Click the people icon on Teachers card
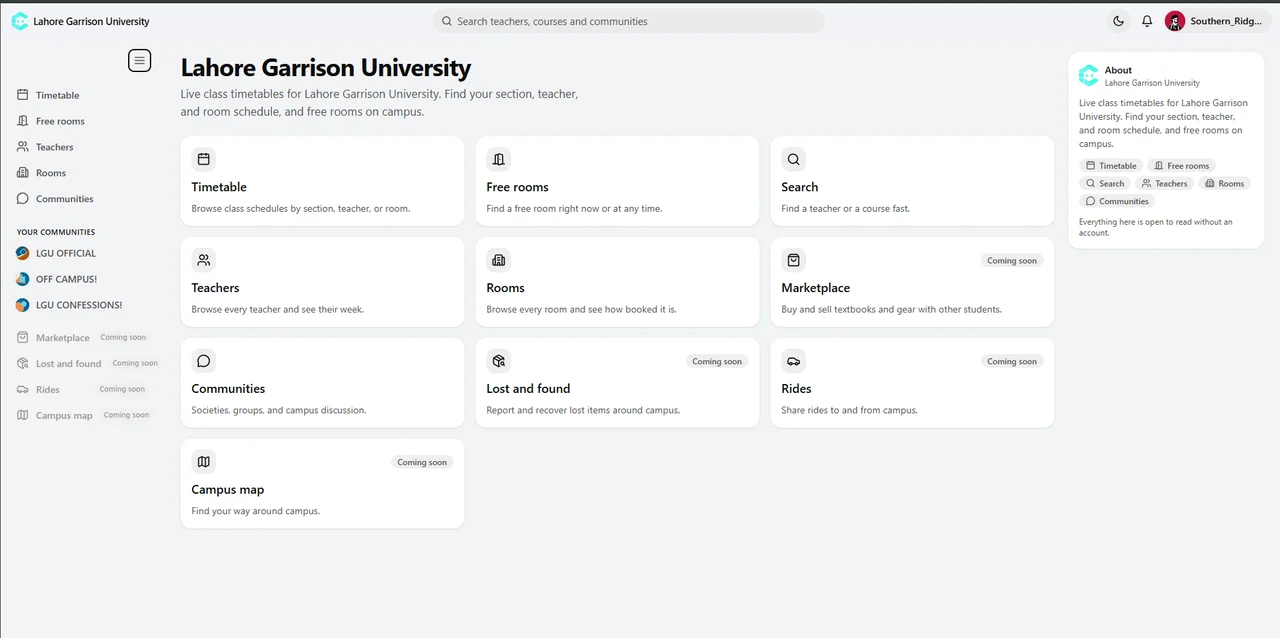The height and width of the screenshot is (638, 1280). pos(204,260)
